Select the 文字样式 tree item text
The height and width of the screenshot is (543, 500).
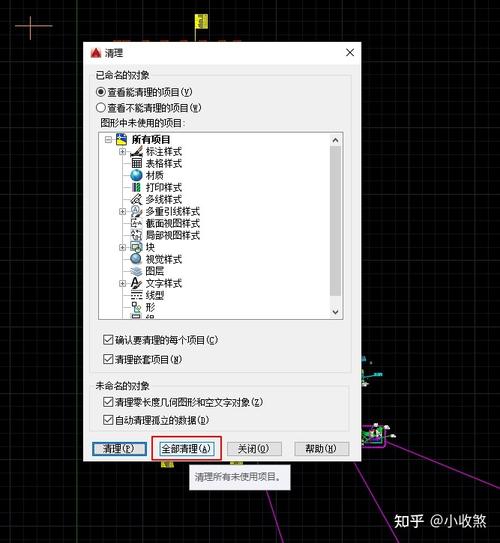pyautogui.click(x=164, y=283)
